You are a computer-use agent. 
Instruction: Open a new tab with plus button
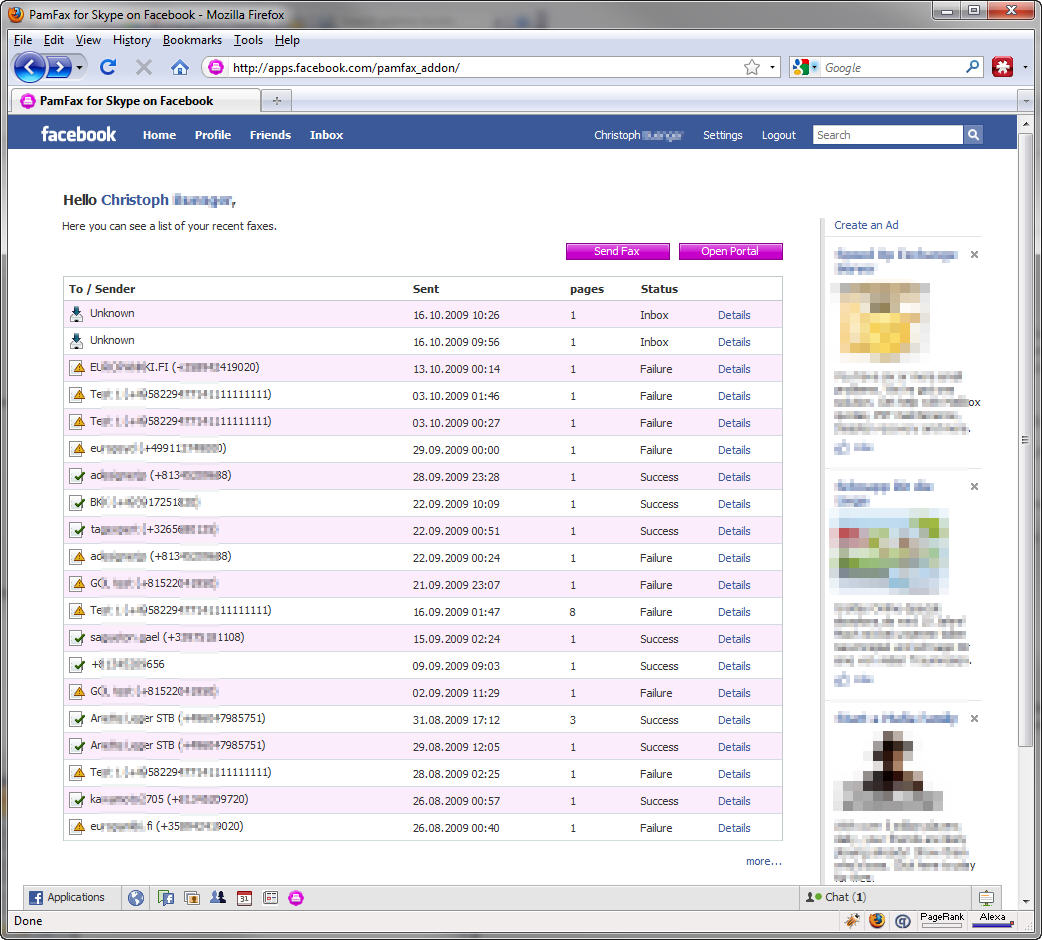276,101
